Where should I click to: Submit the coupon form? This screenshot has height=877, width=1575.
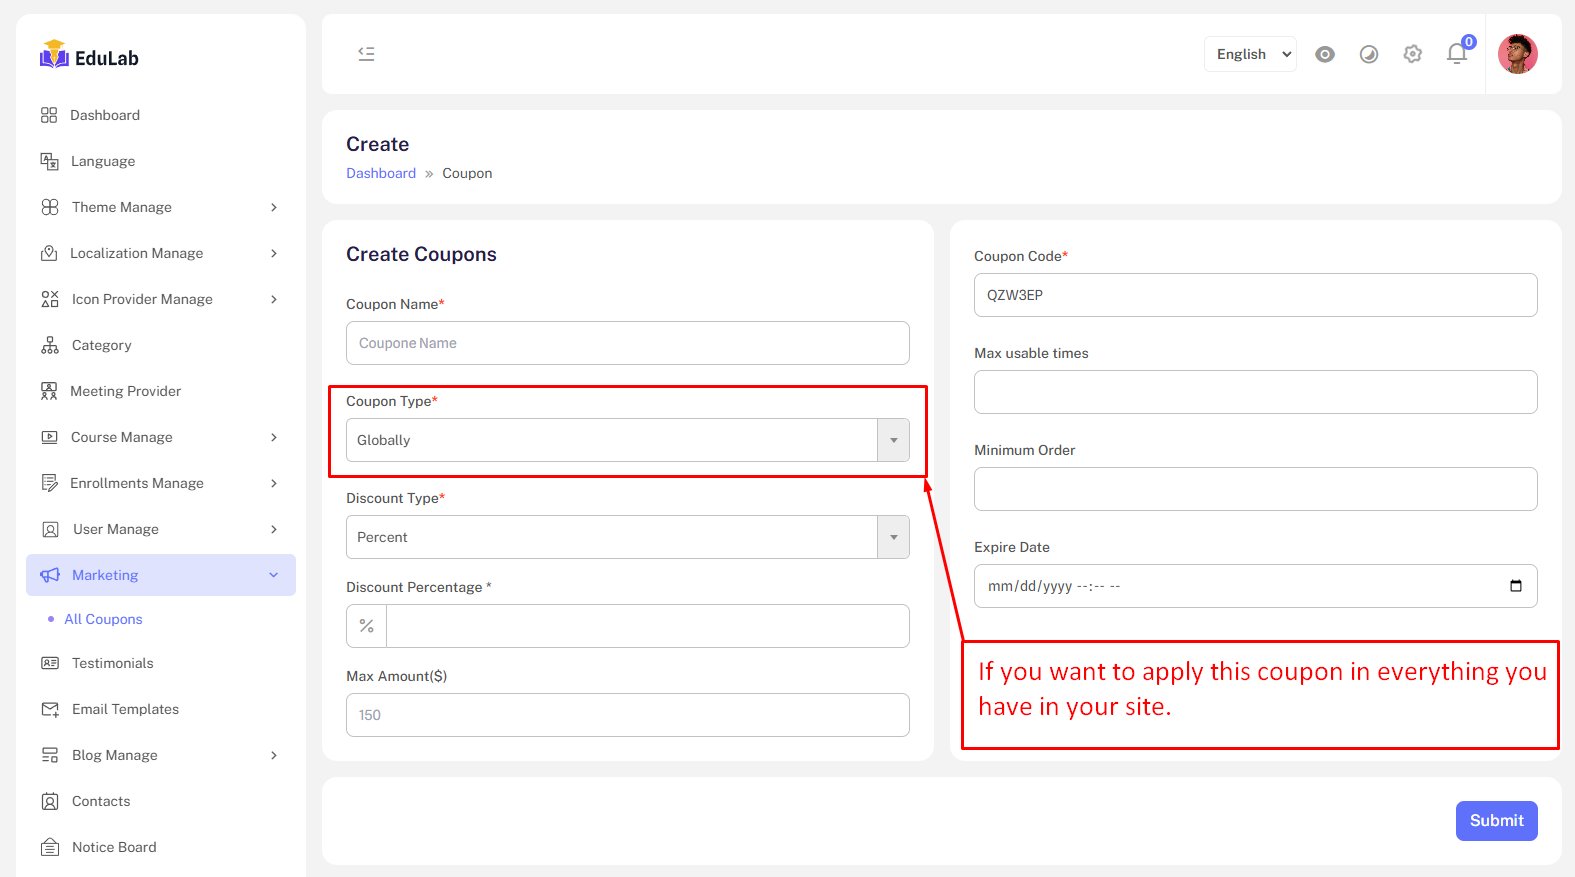[1496, 821]
